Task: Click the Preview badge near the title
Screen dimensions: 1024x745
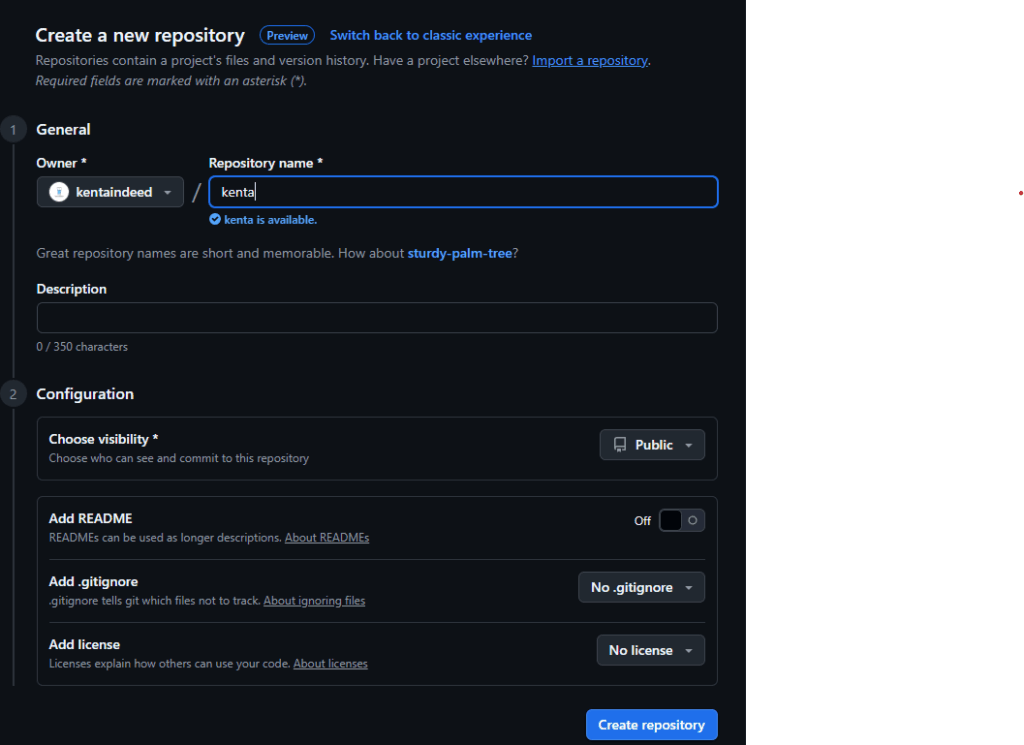Action: tap(287, 35)
